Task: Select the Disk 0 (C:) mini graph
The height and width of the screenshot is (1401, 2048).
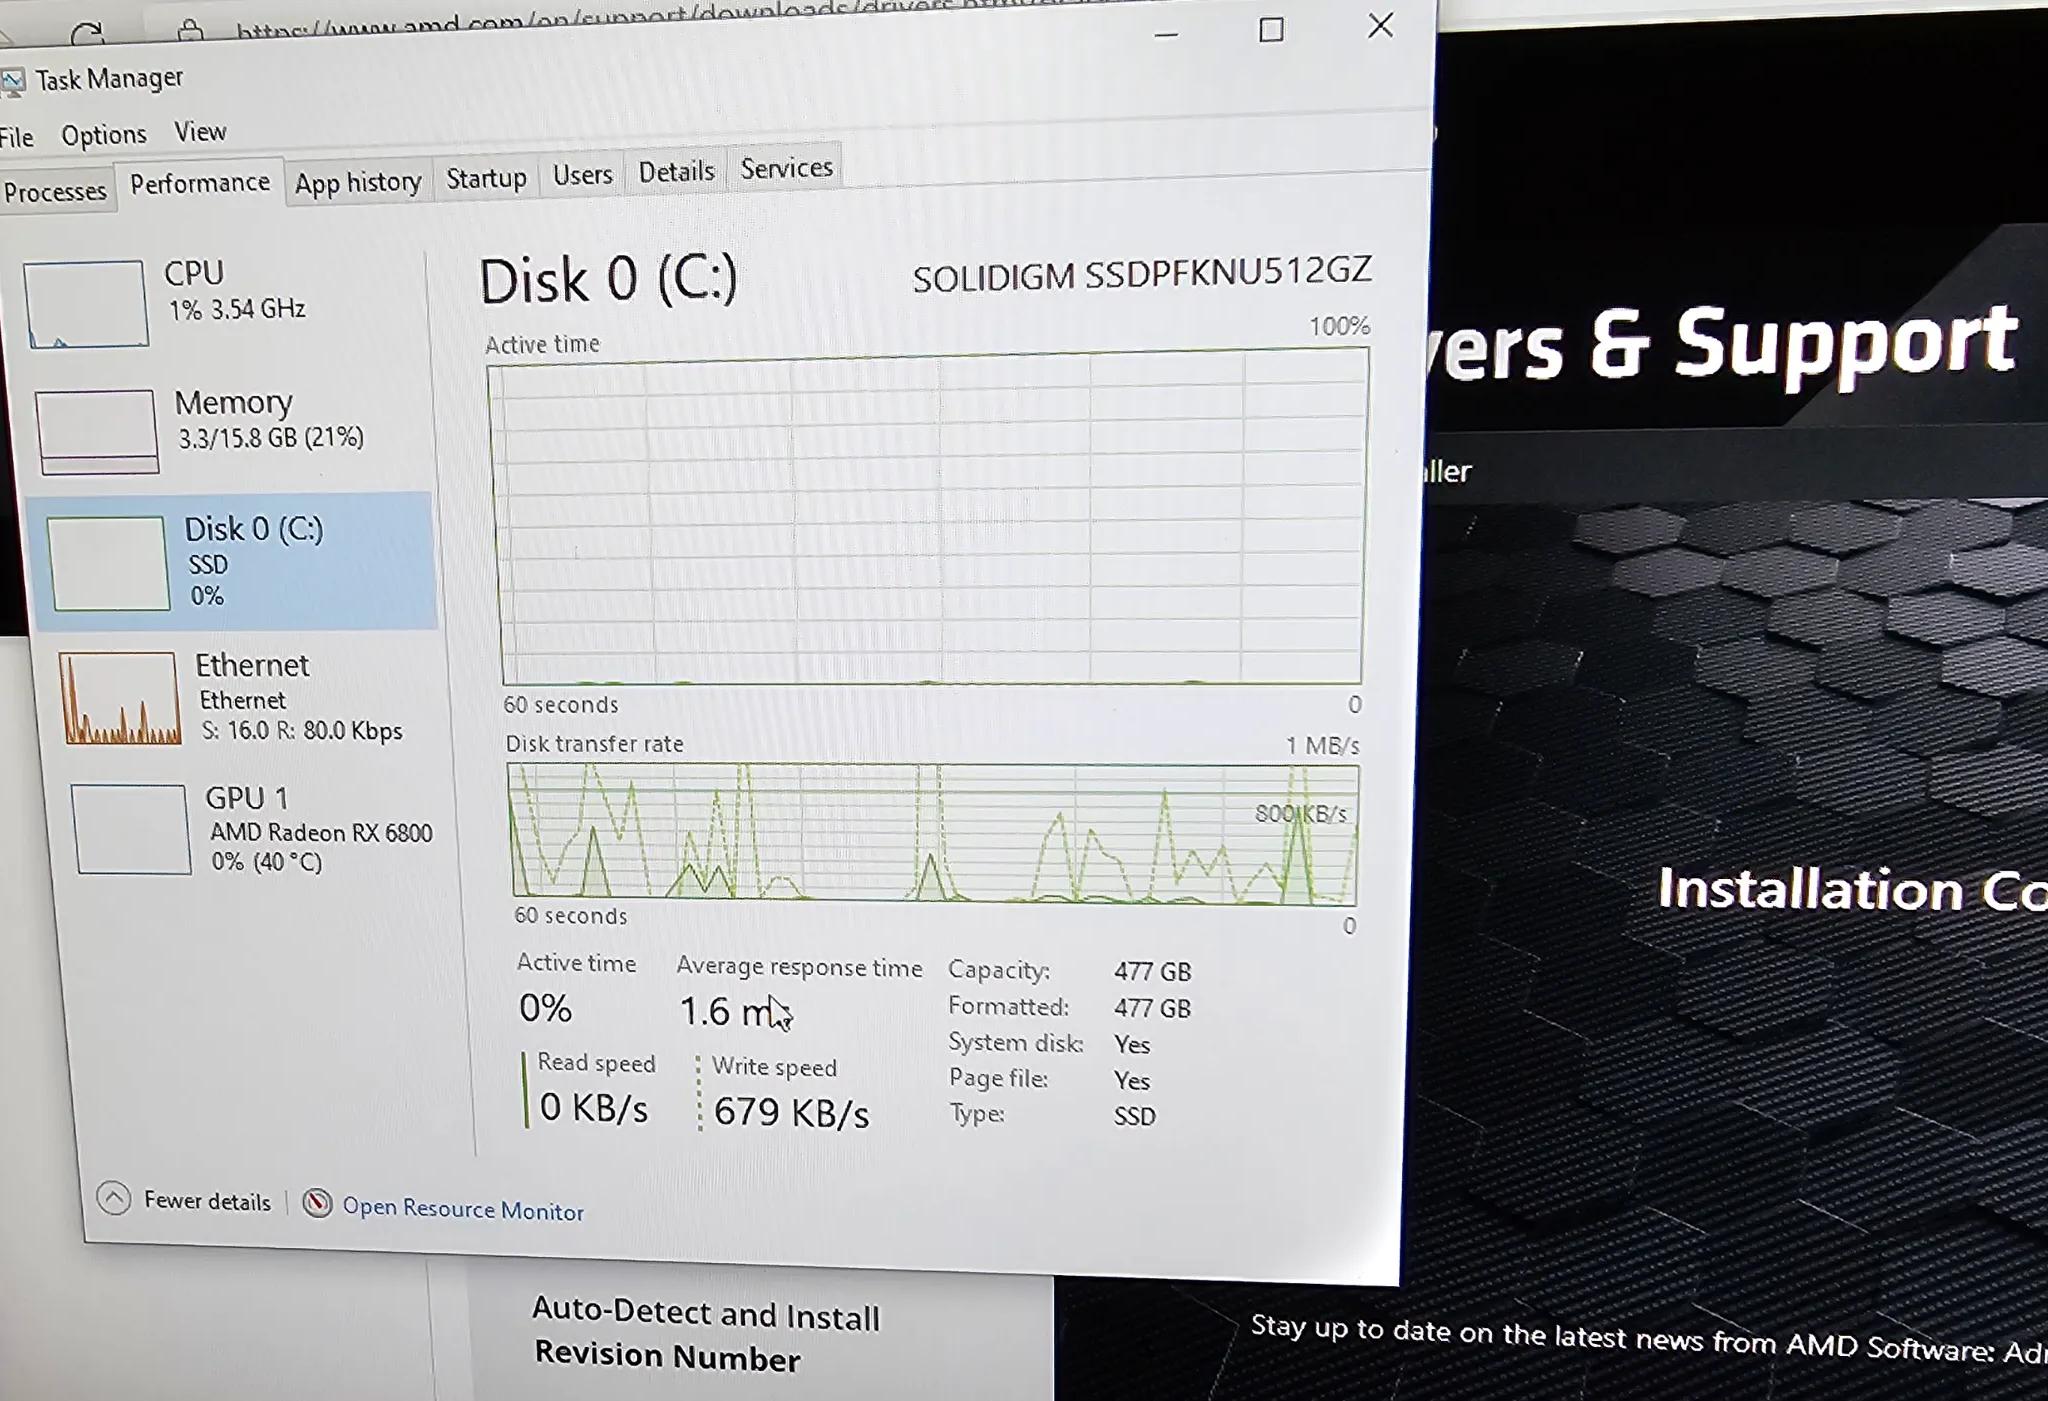Action: click(109, 563)
